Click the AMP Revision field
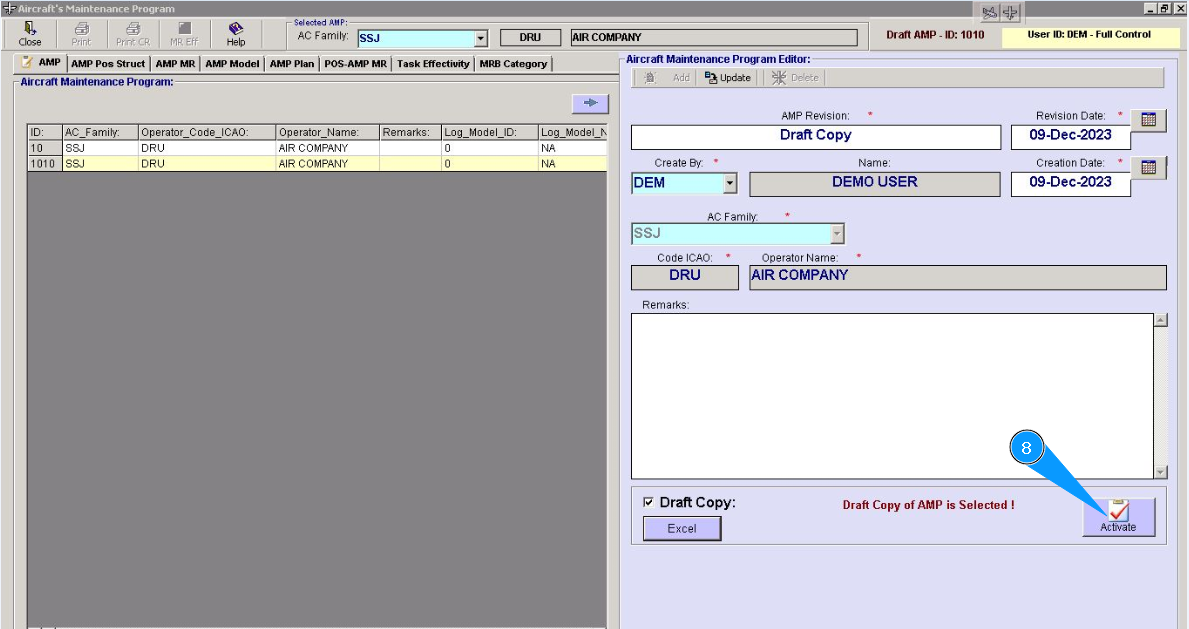 point(816,137)
